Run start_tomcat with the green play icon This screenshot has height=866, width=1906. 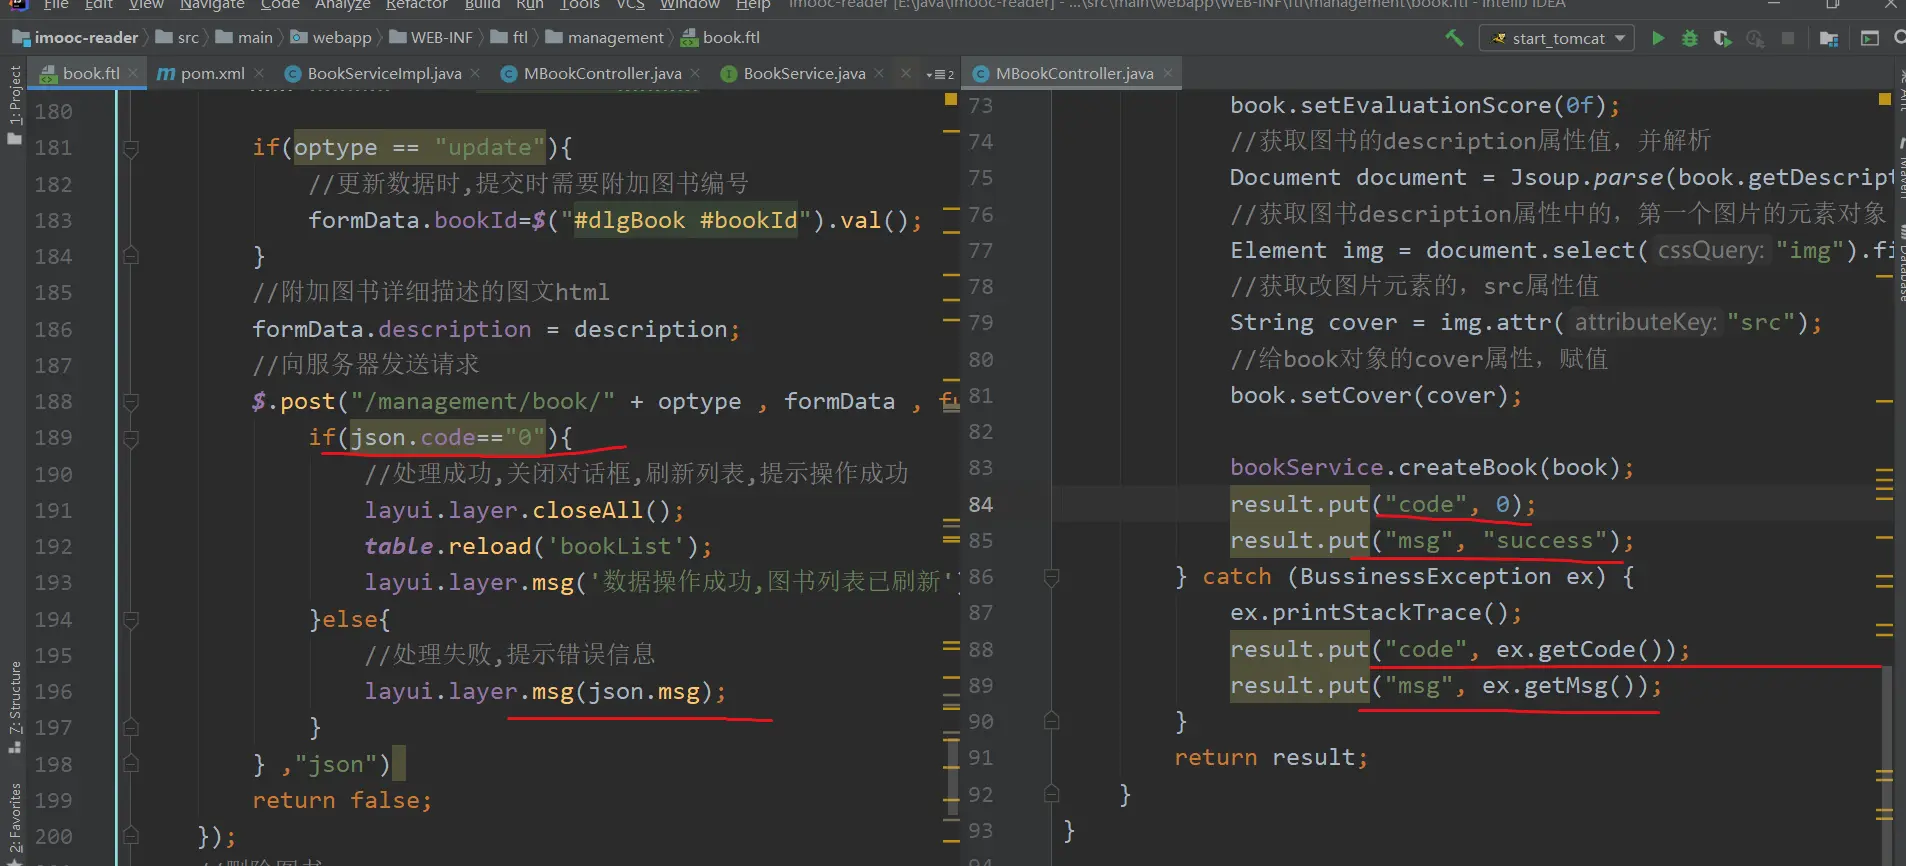pyautogui.click(x=1658, y=38)
